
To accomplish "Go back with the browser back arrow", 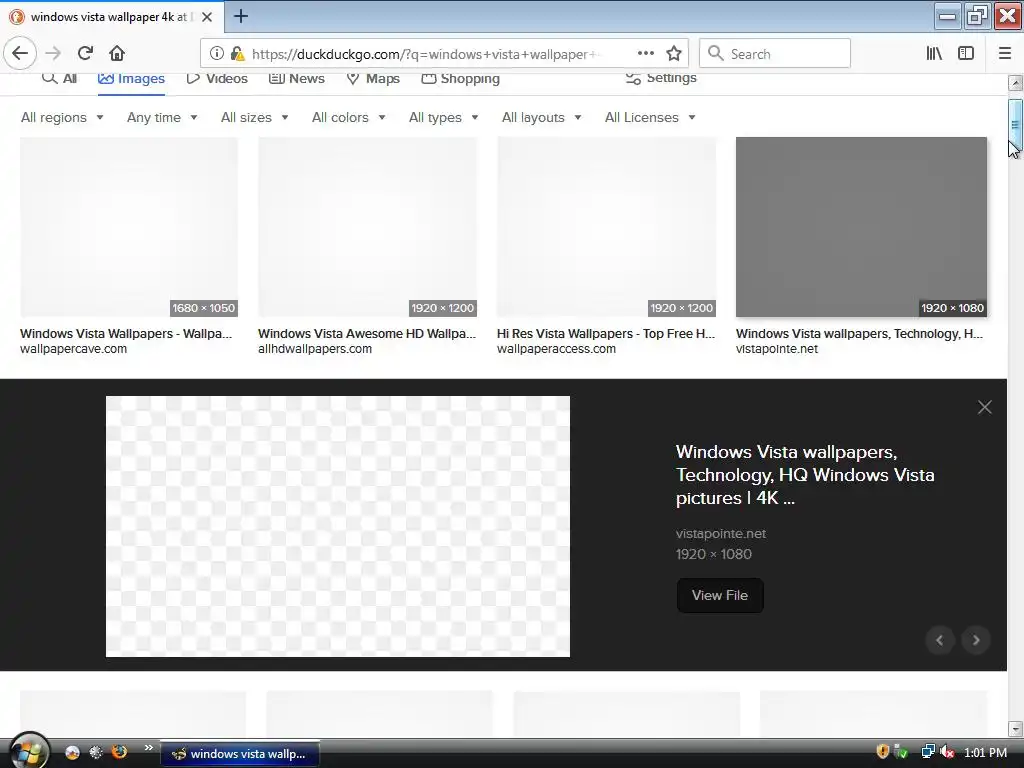I will tap(20, 53).
